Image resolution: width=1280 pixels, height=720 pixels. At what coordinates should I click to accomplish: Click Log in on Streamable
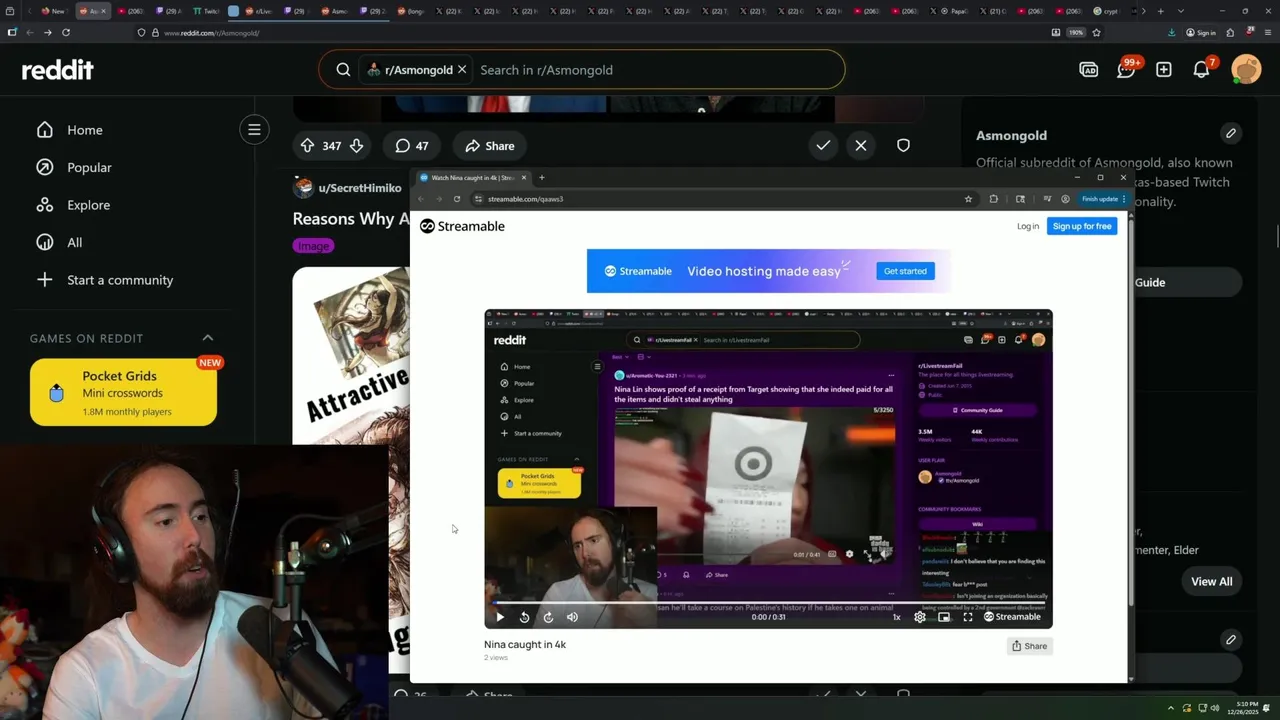(1028, 226)
